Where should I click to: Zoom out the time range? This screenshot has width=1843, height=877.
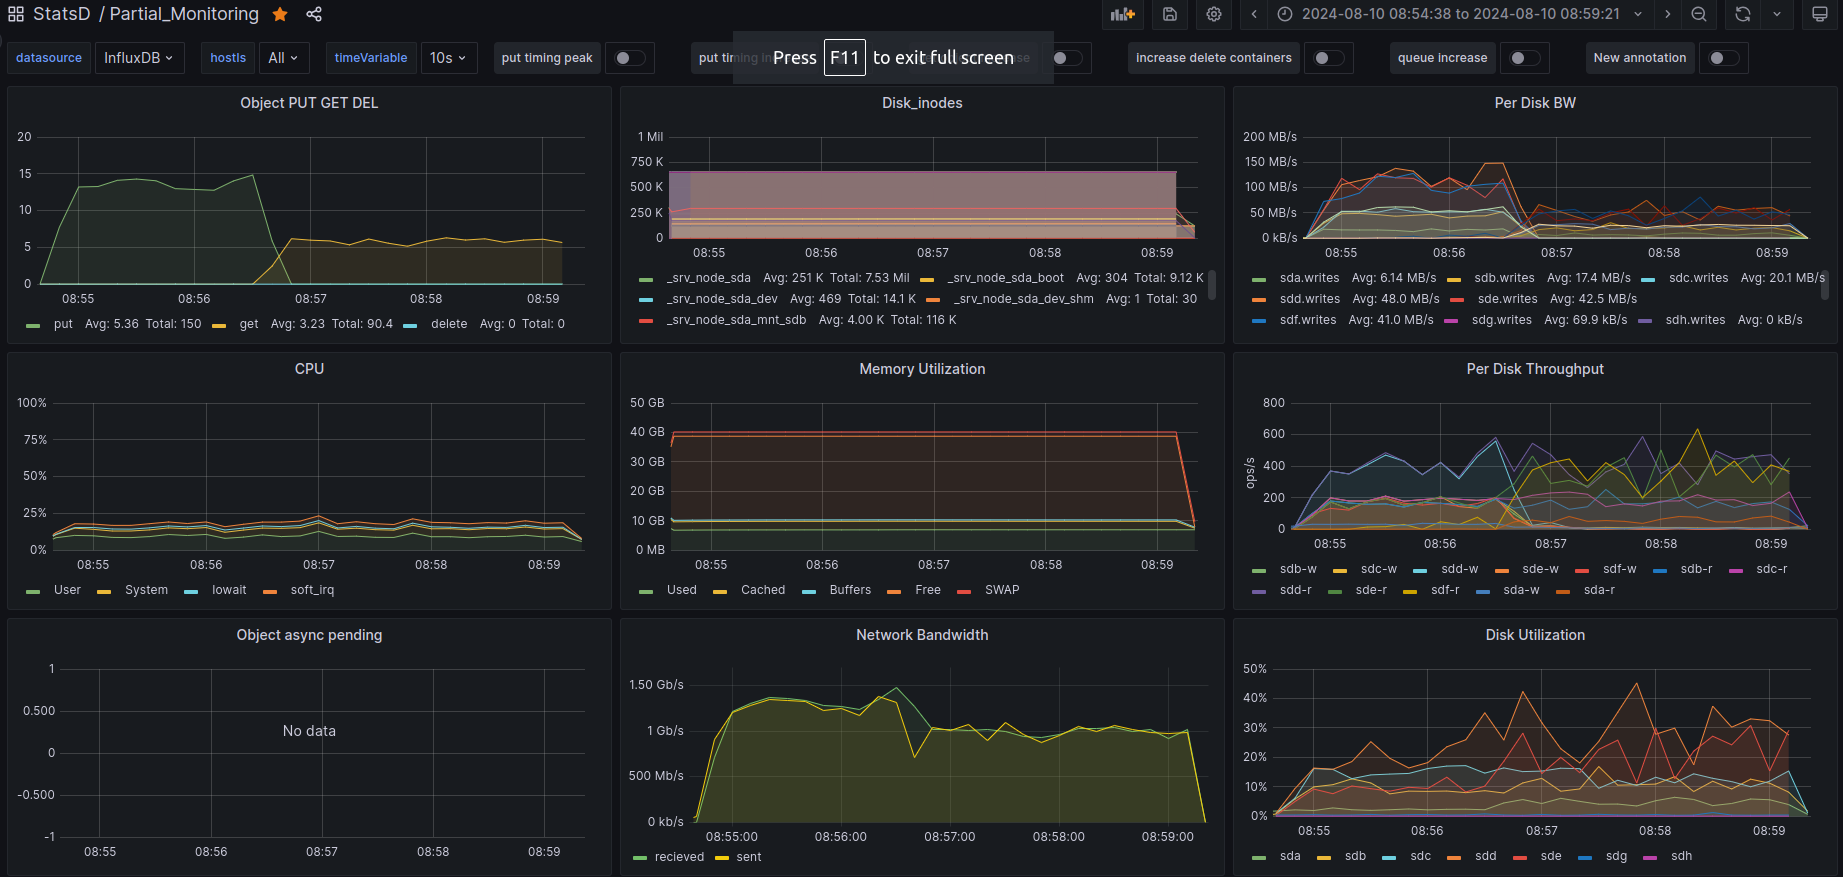tap(1699, 14)
